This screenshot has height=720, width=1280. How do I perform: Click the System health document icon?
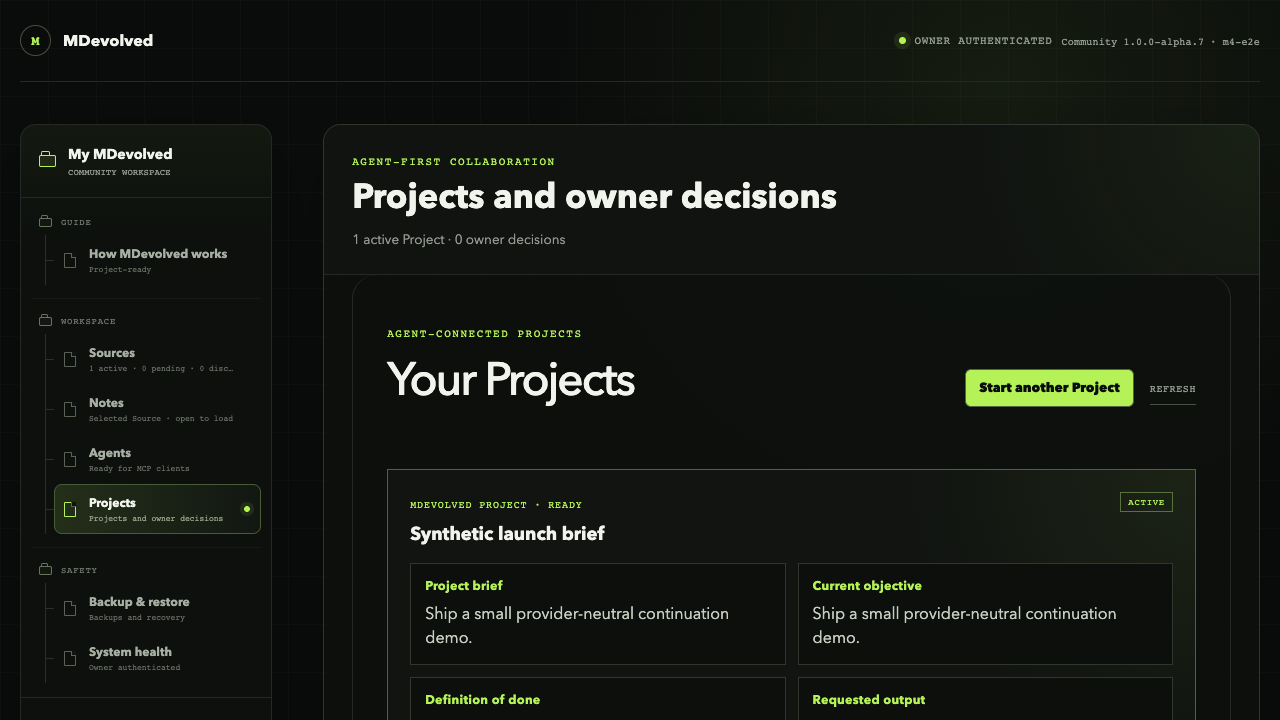click(x=70, y=659)
